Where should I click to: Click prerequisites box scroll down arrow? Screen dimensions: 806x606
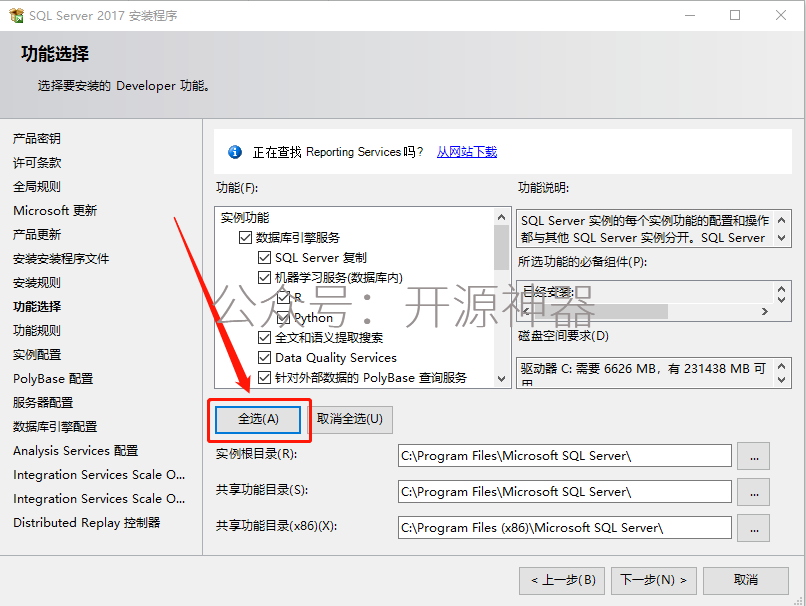click(782, 299)
